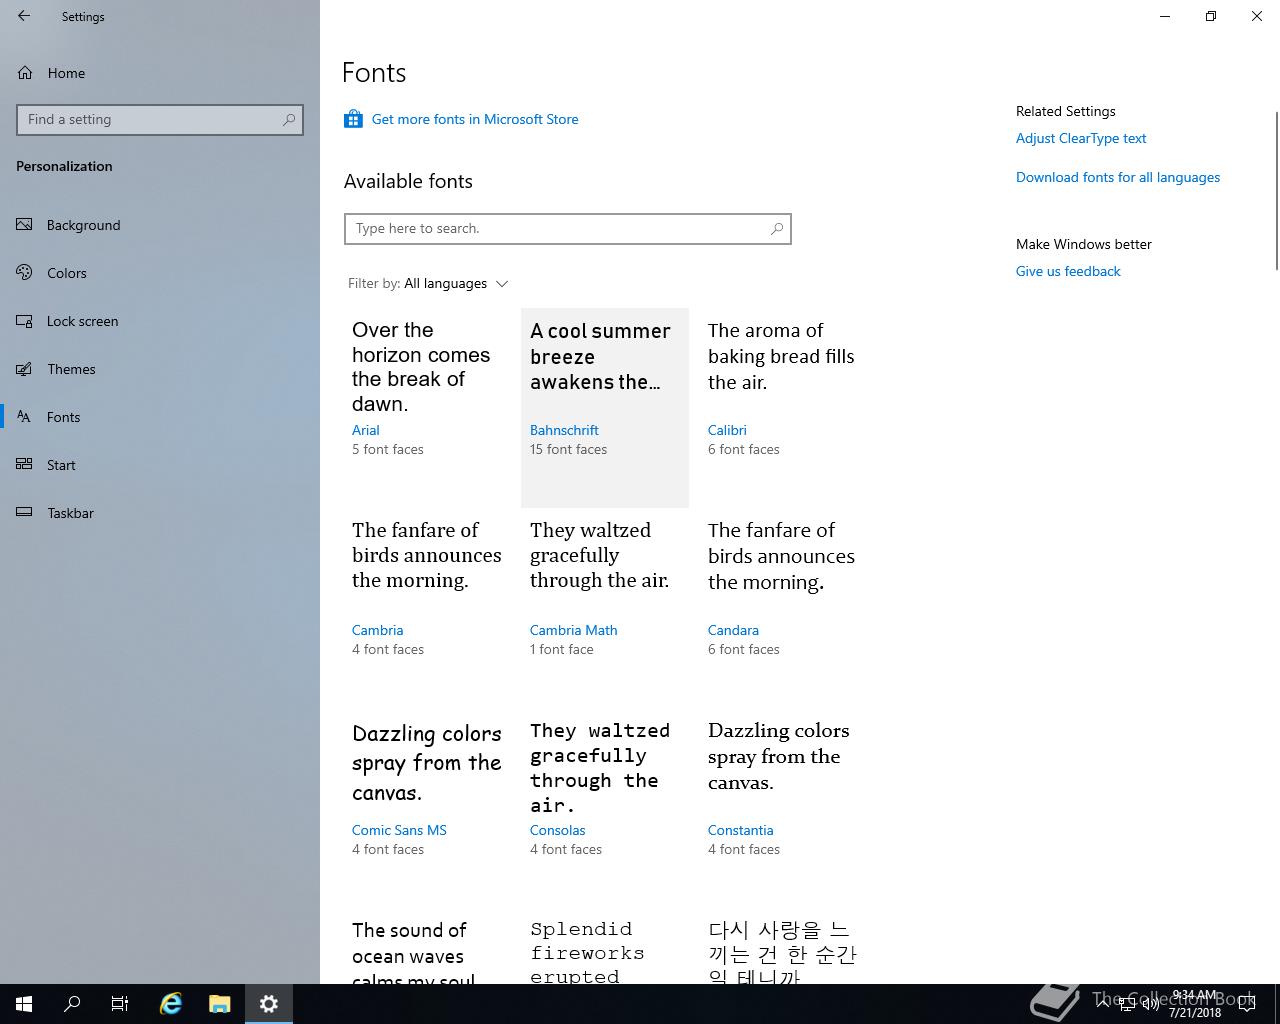Click the magnifier in font search box
The height and width of the screenshot is (1024, 1280).
(777, 229)
